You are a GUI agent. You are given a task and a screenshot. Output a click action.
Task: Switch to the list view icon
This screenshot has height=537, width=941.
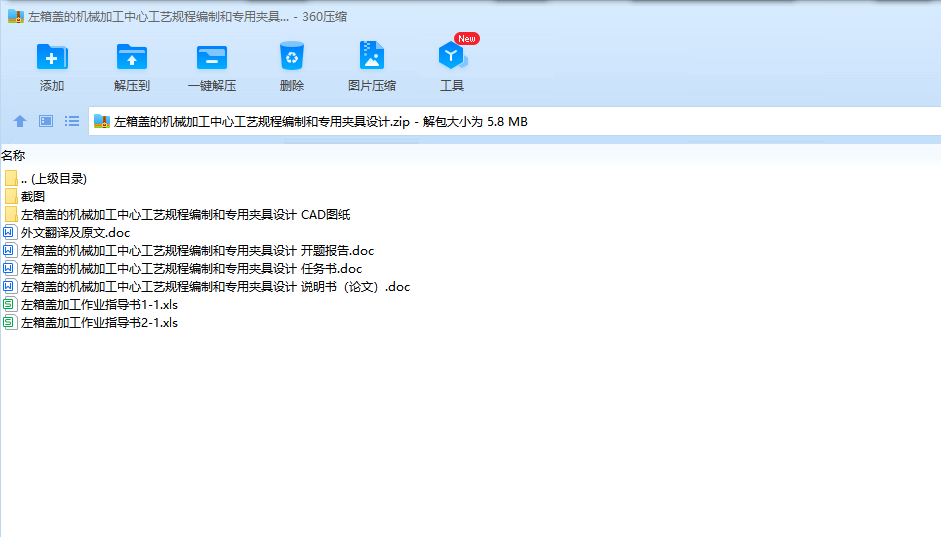(72, 121)
